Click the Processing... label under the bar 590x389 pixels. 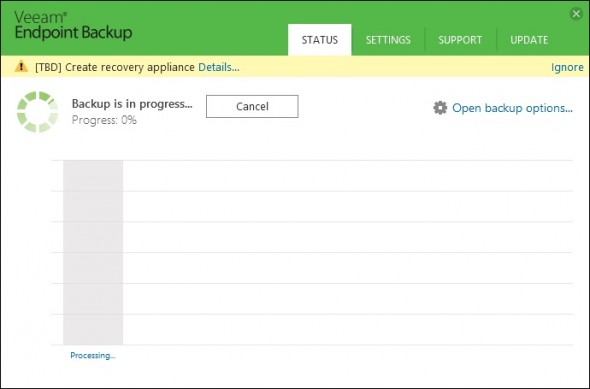pos(93,356)
